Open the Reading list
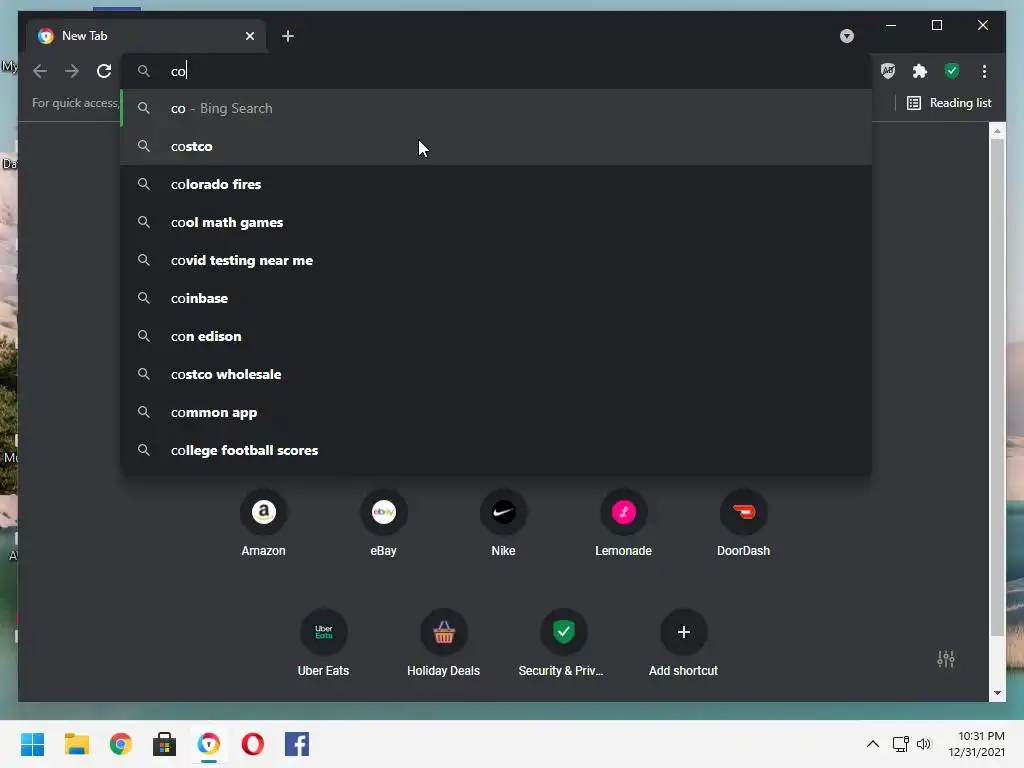This screenshot has width=1024, height=768. [x=949, y=103]
